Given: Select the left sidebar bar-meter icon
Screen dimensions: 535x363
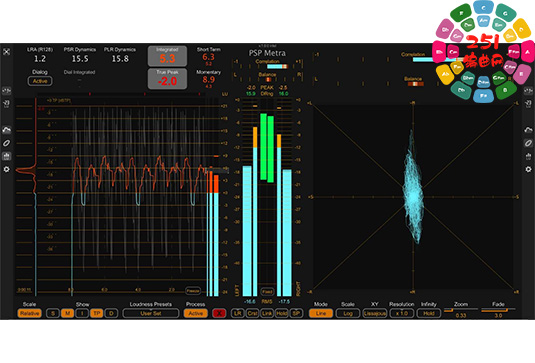Looking at the screenshot, I should point(6,156).
